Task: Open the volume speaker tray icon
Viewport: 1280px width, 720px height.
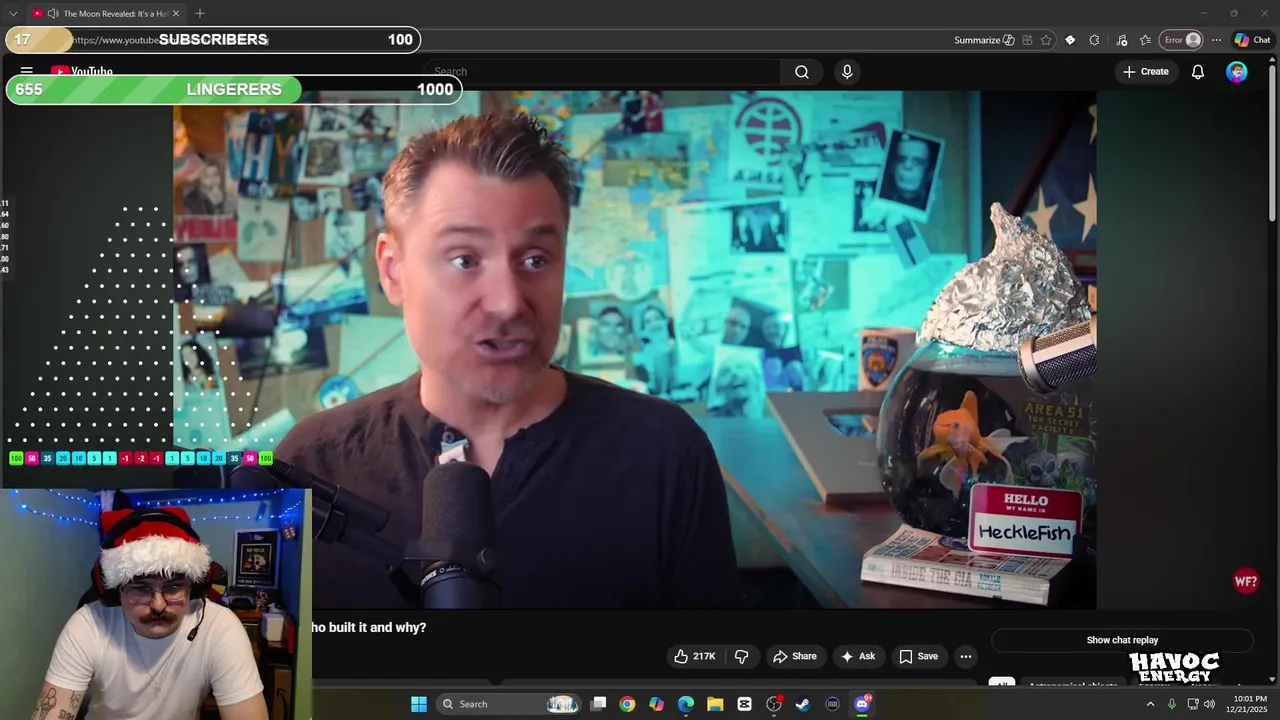Action: [x=1209, y=704]
